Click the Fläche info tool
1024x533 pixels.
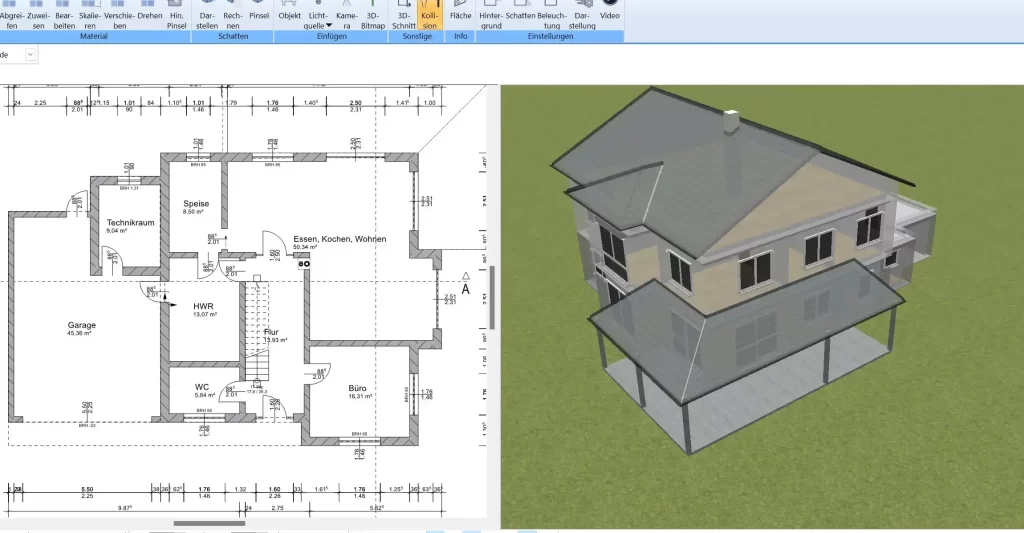click(460, 14)
